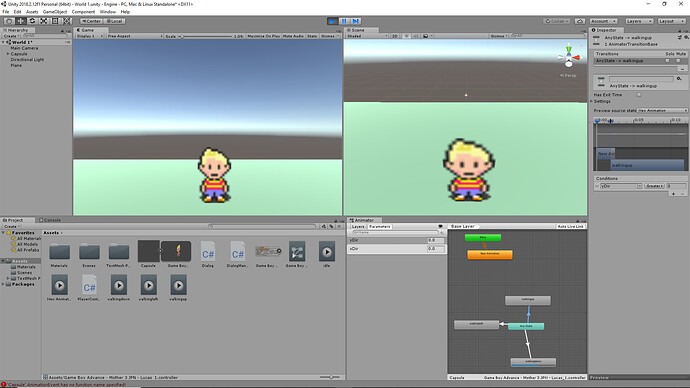Select the Hand tool in toolbar
The height and width of the screenshot is (388, 690).
[9, 21]
